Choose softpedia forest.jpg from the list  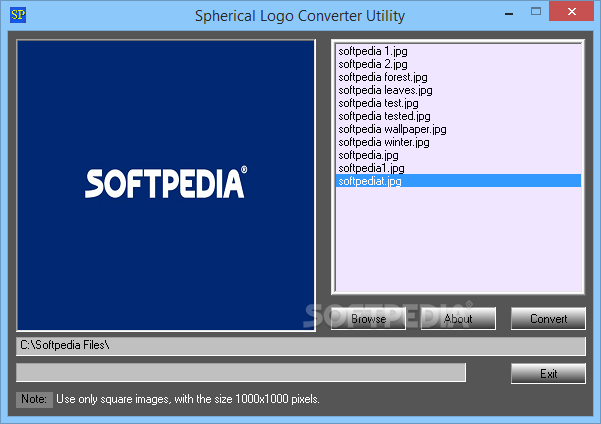tap(458, 77)
